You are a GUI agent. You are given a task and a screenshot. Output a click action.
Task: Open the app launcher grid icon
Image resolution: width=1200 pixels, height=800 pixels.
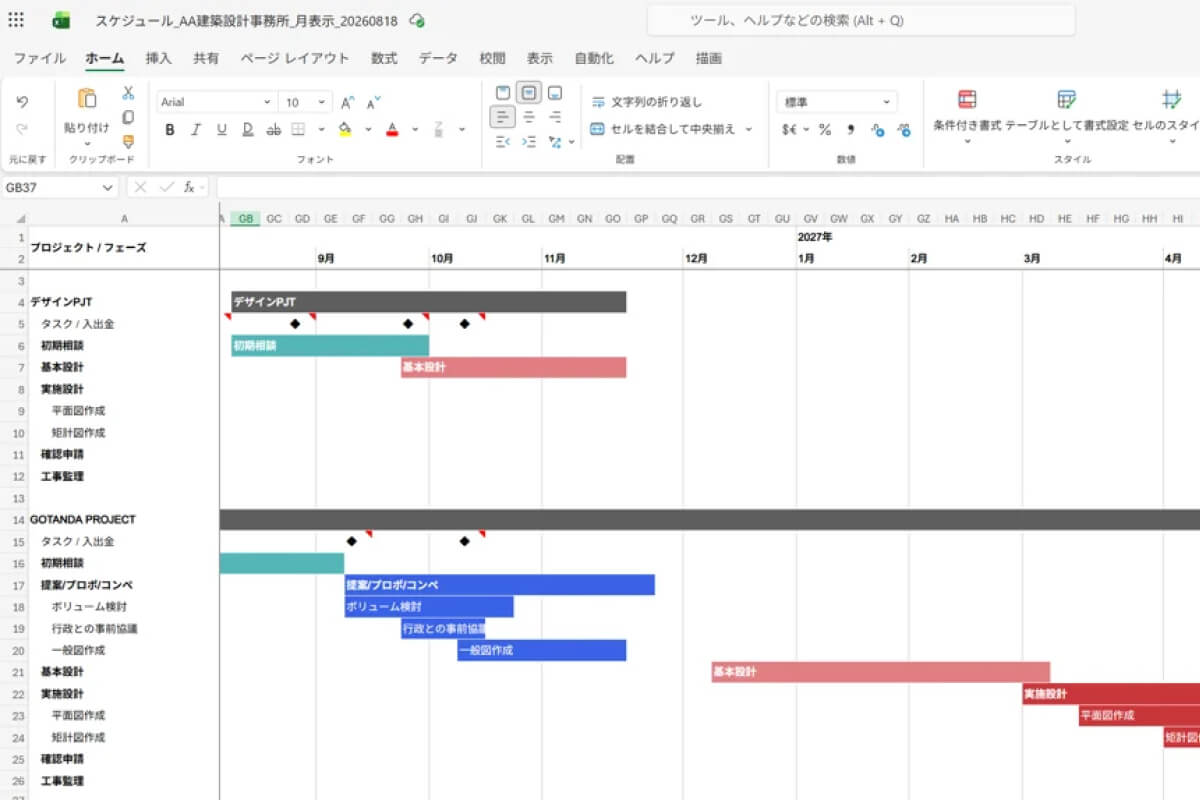[x=17, y=20]
